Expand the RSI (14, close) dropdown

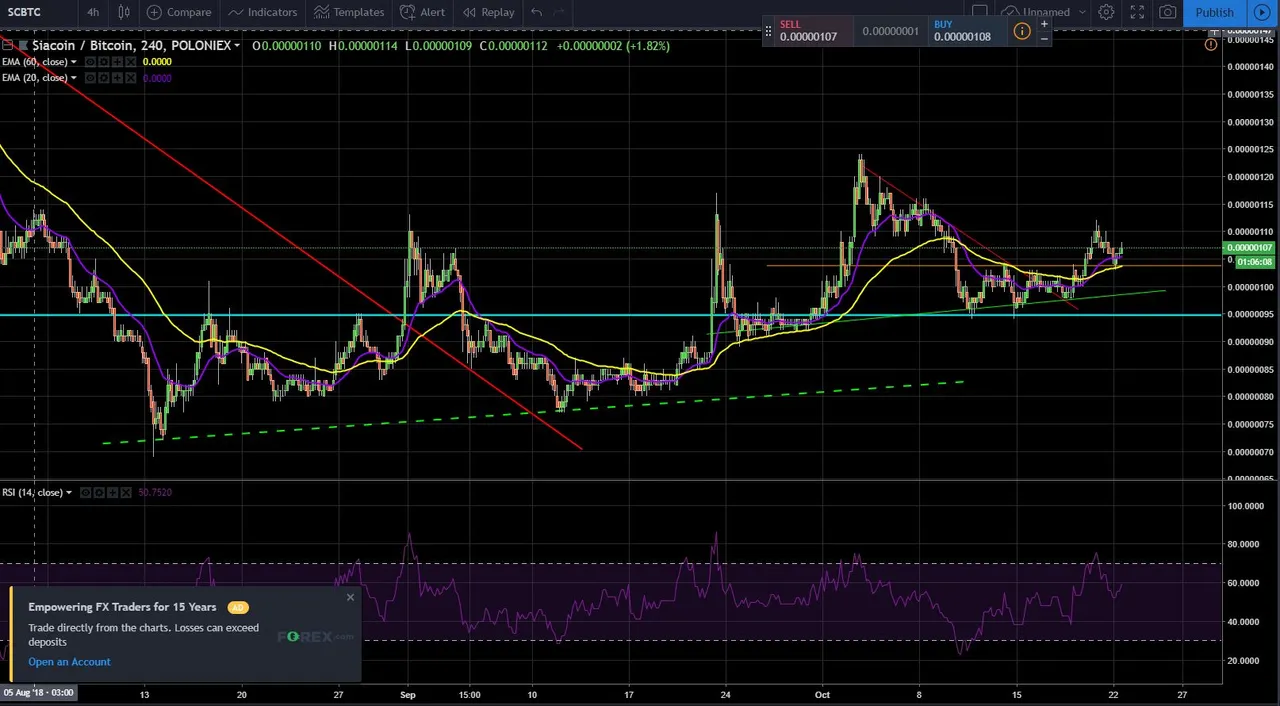(69, 493)
